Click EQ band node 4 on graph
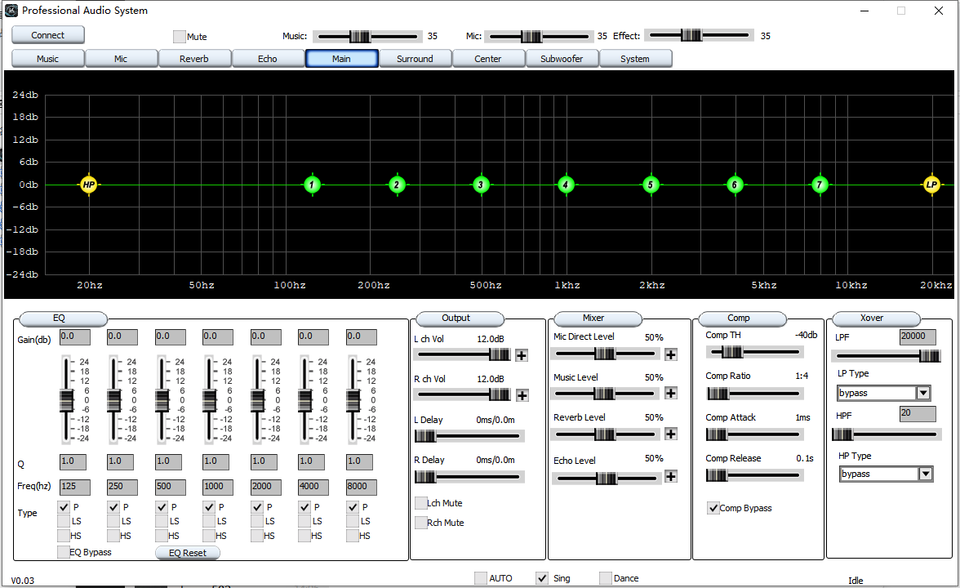This screenshot has height=588, width=960. pyautogui.click(x=566, y=185)
